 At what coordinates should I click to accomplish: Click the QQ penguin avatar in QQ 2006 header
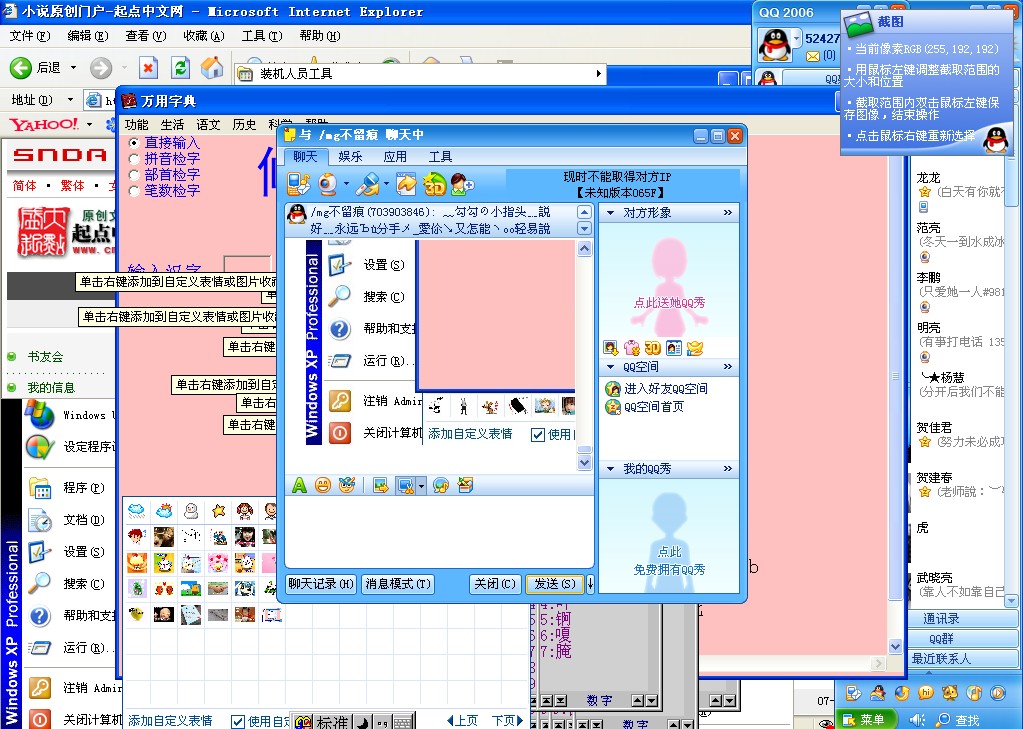[x=774, y=45]
